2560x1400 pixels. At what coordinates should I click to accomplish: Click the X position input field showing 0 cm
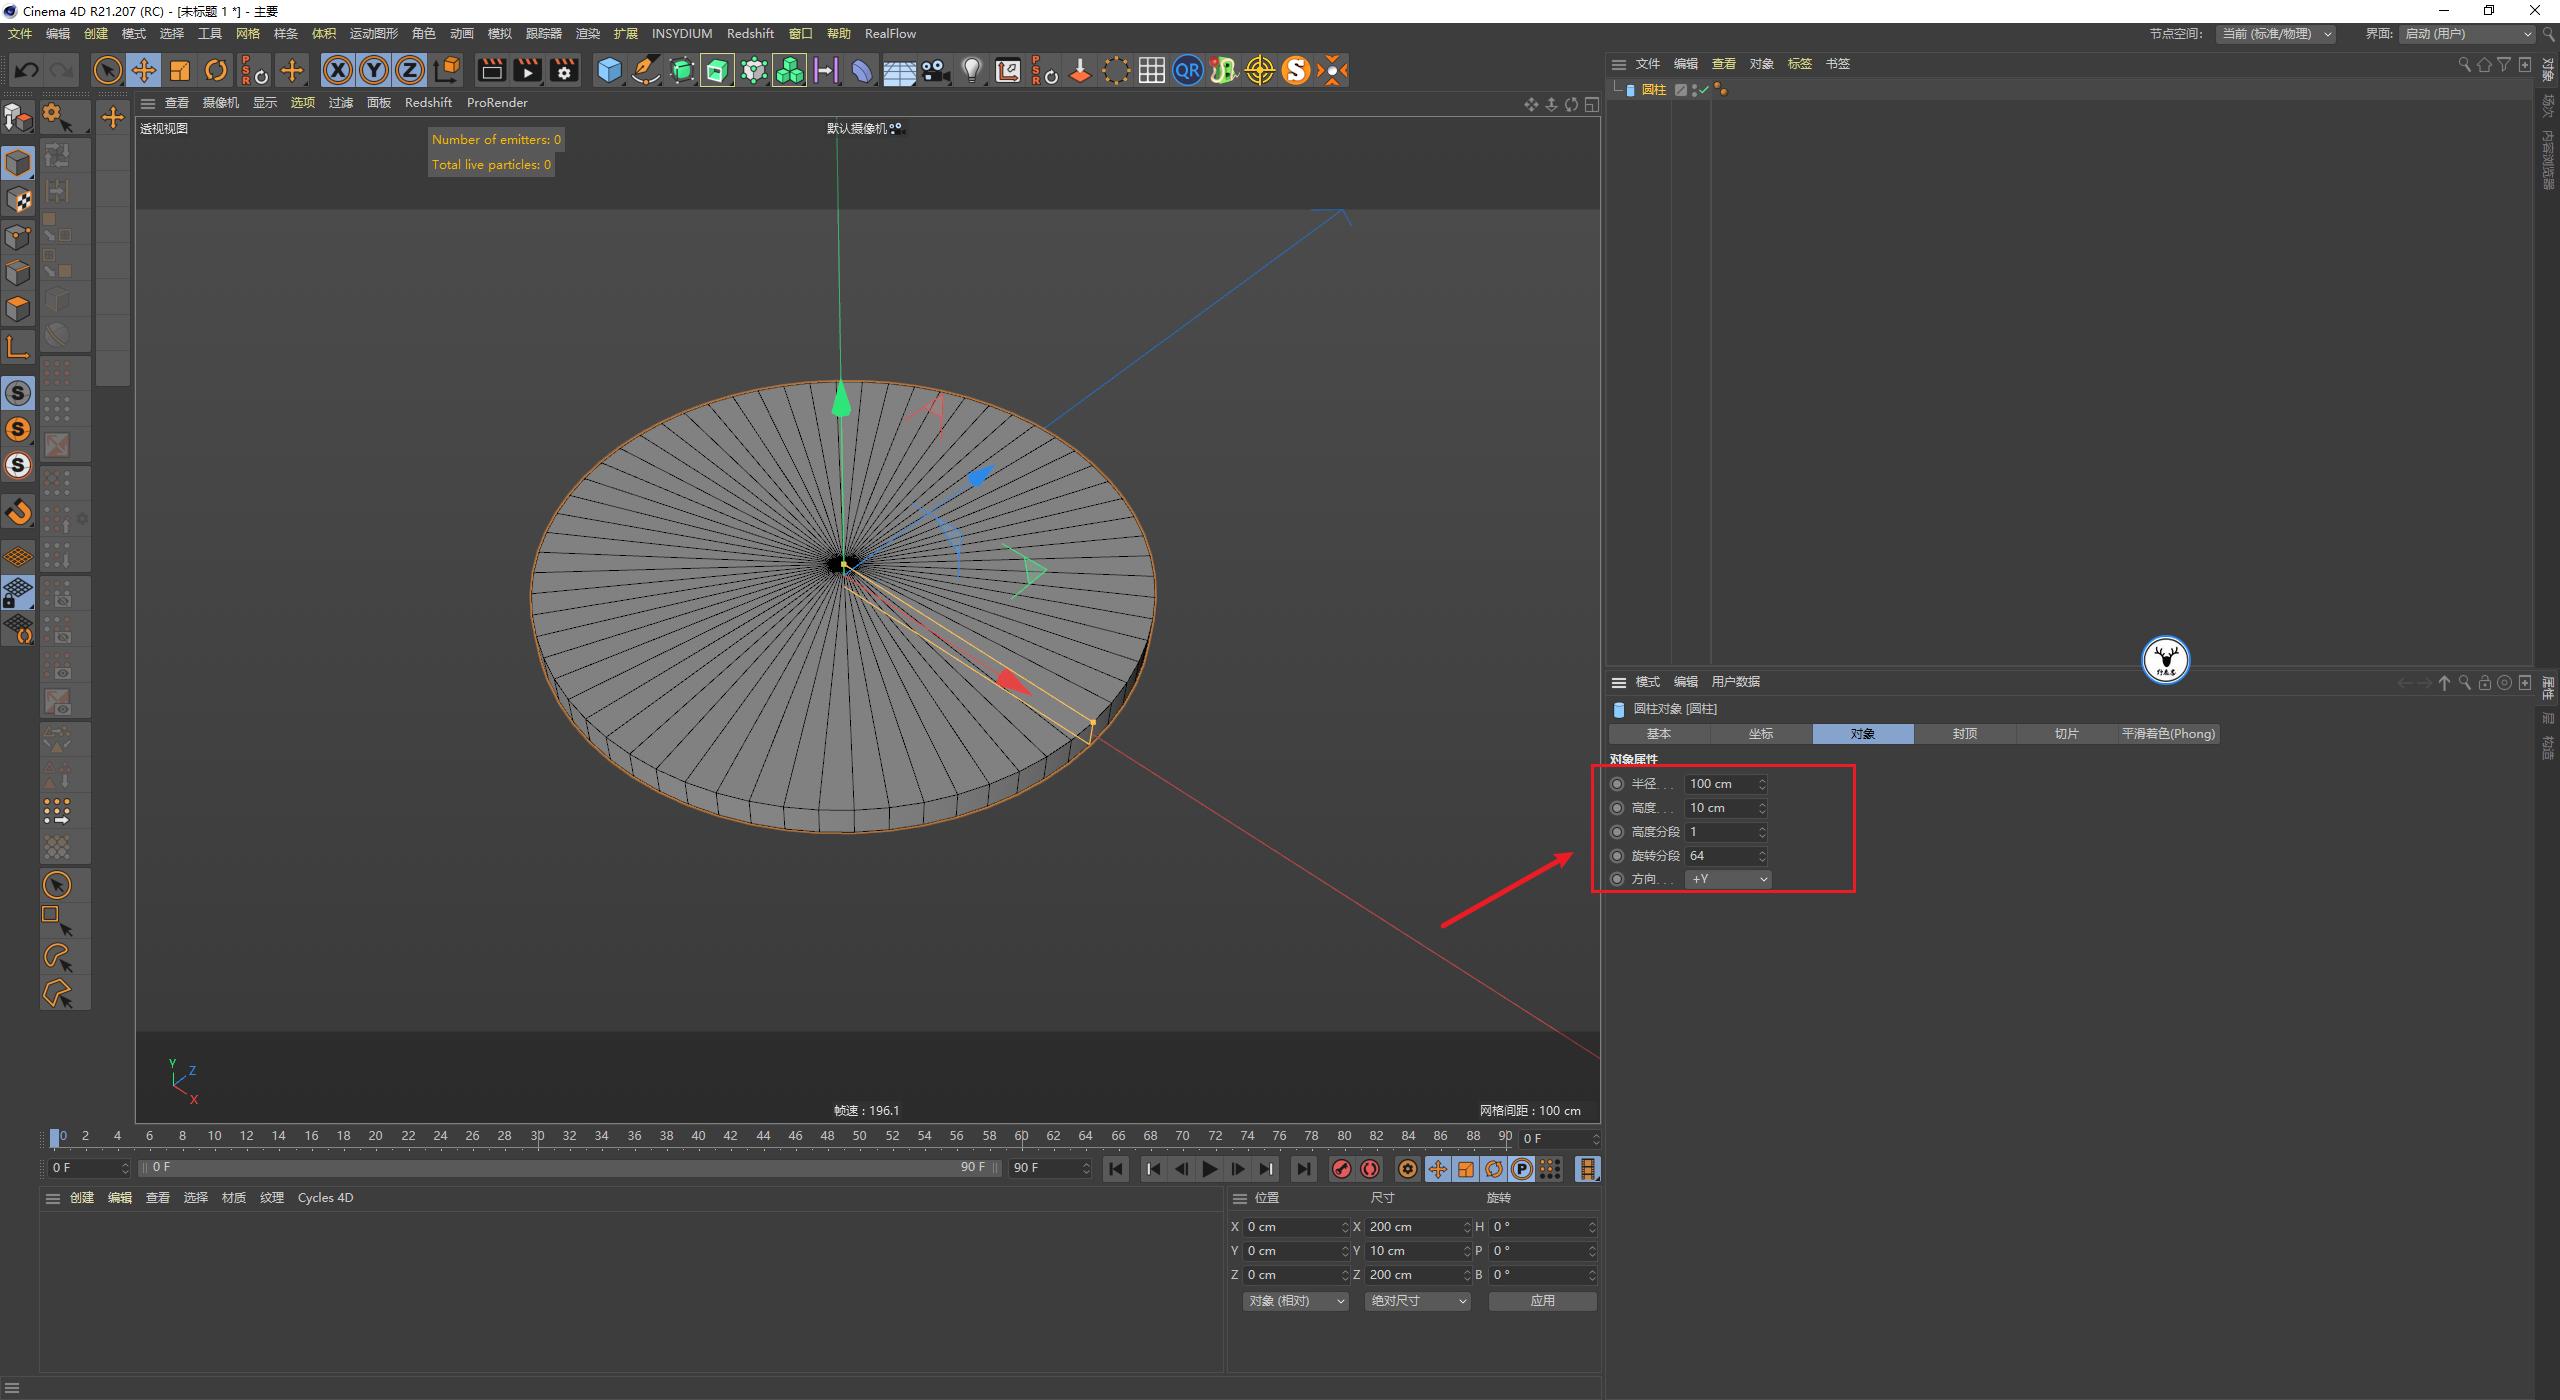1295,1226
